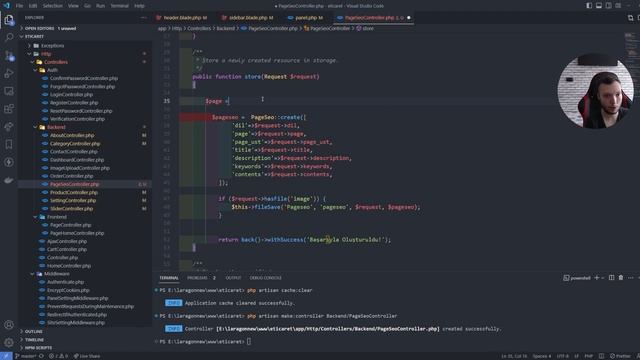Expand the TIMELINE section
The image size is (640, 360).
[x=86, y=340]
